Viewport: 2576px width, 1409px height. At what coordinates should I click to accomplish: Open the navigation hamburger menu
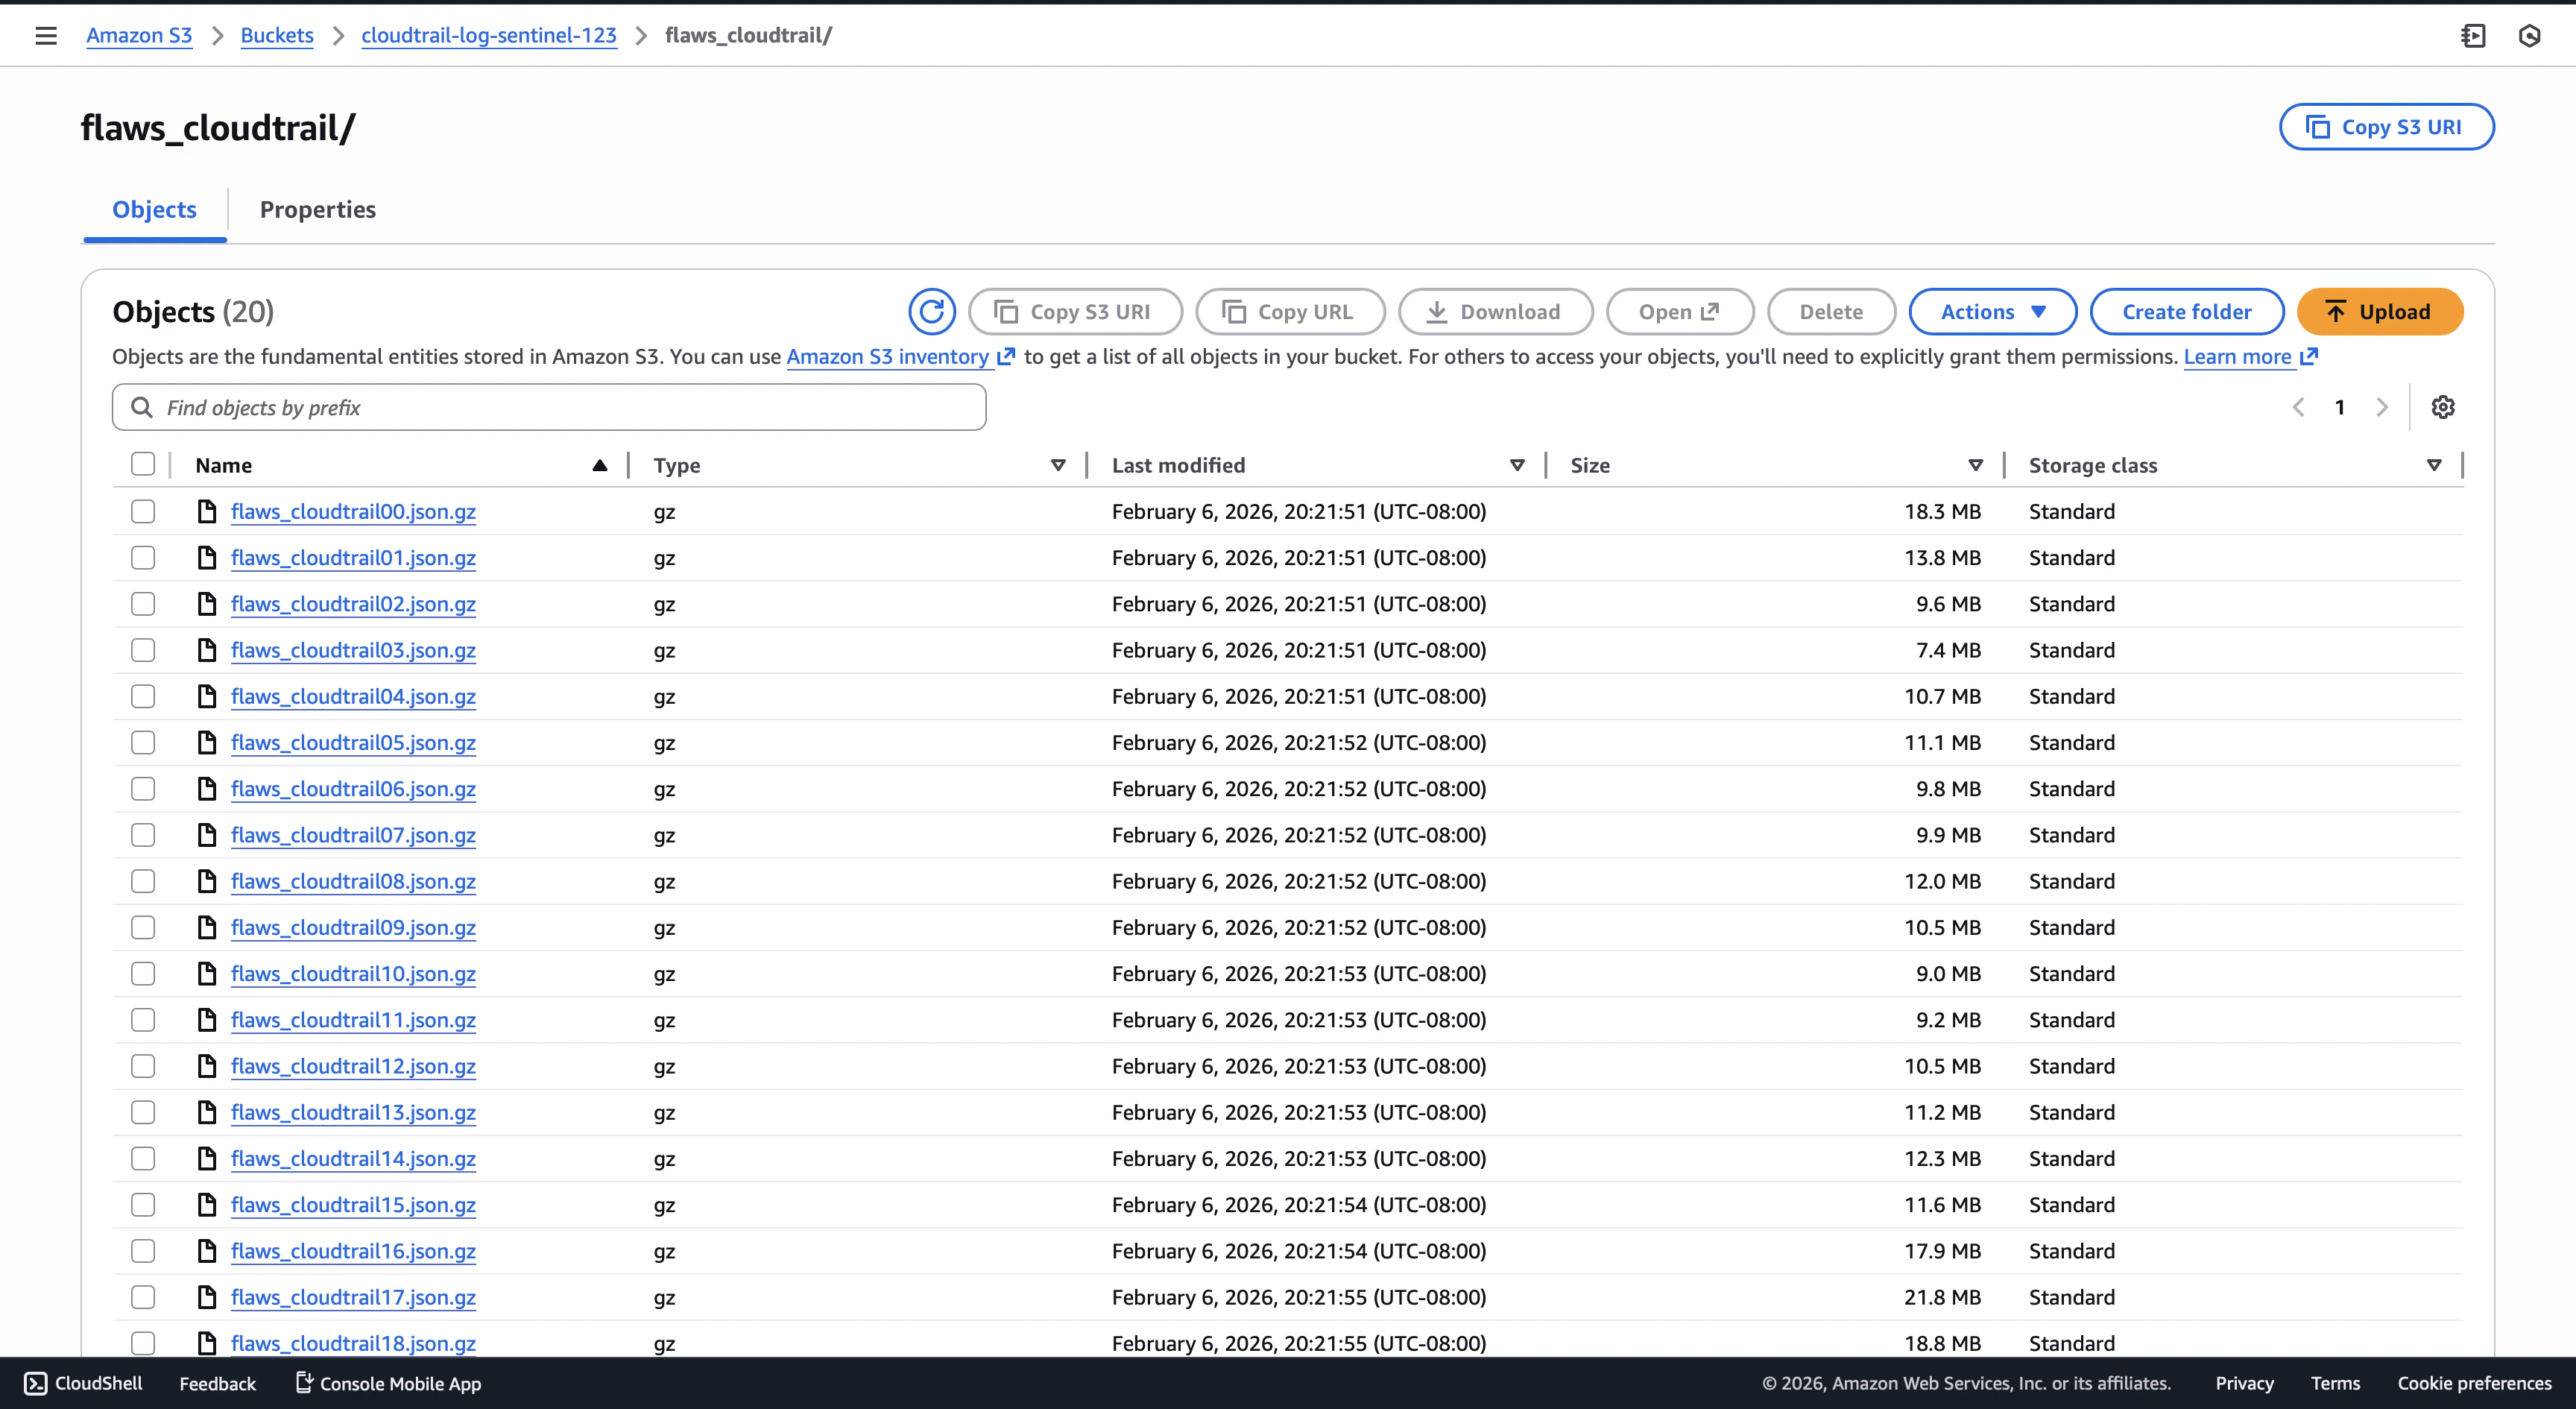tap(45, 35)
